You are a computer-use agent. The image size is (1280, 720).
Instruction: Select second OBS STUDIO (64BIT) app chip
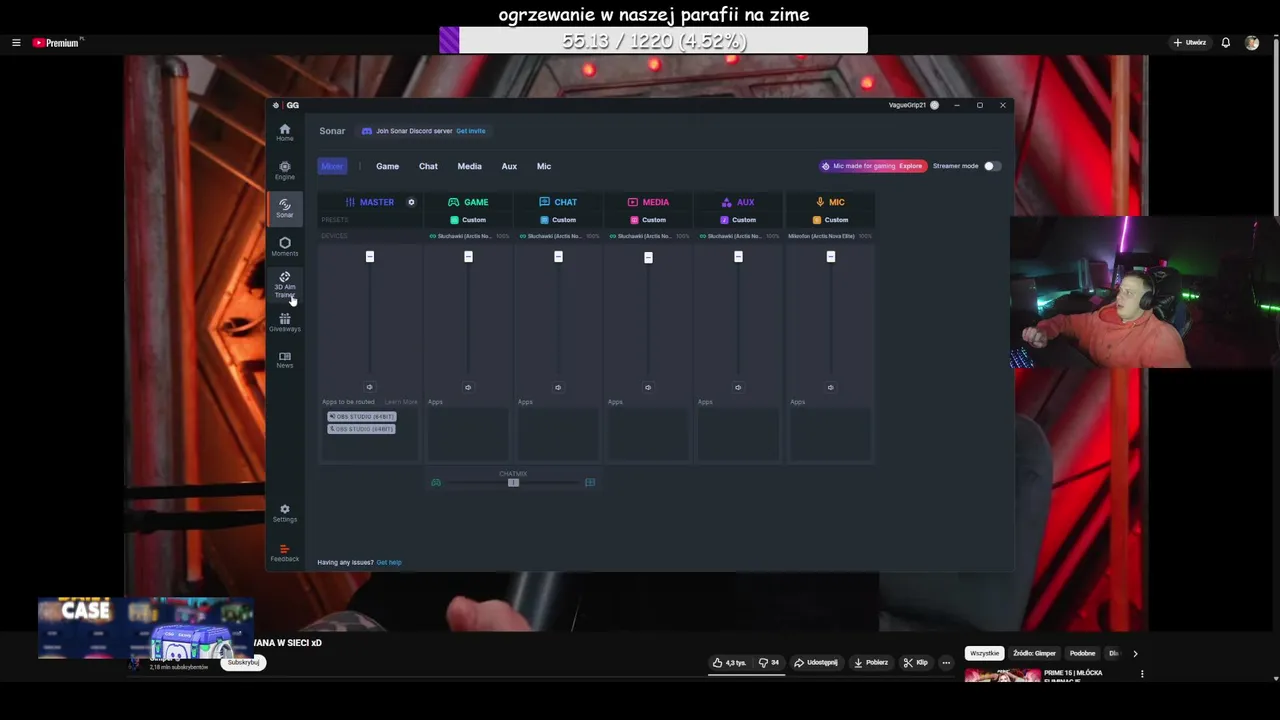pos(362,429)
